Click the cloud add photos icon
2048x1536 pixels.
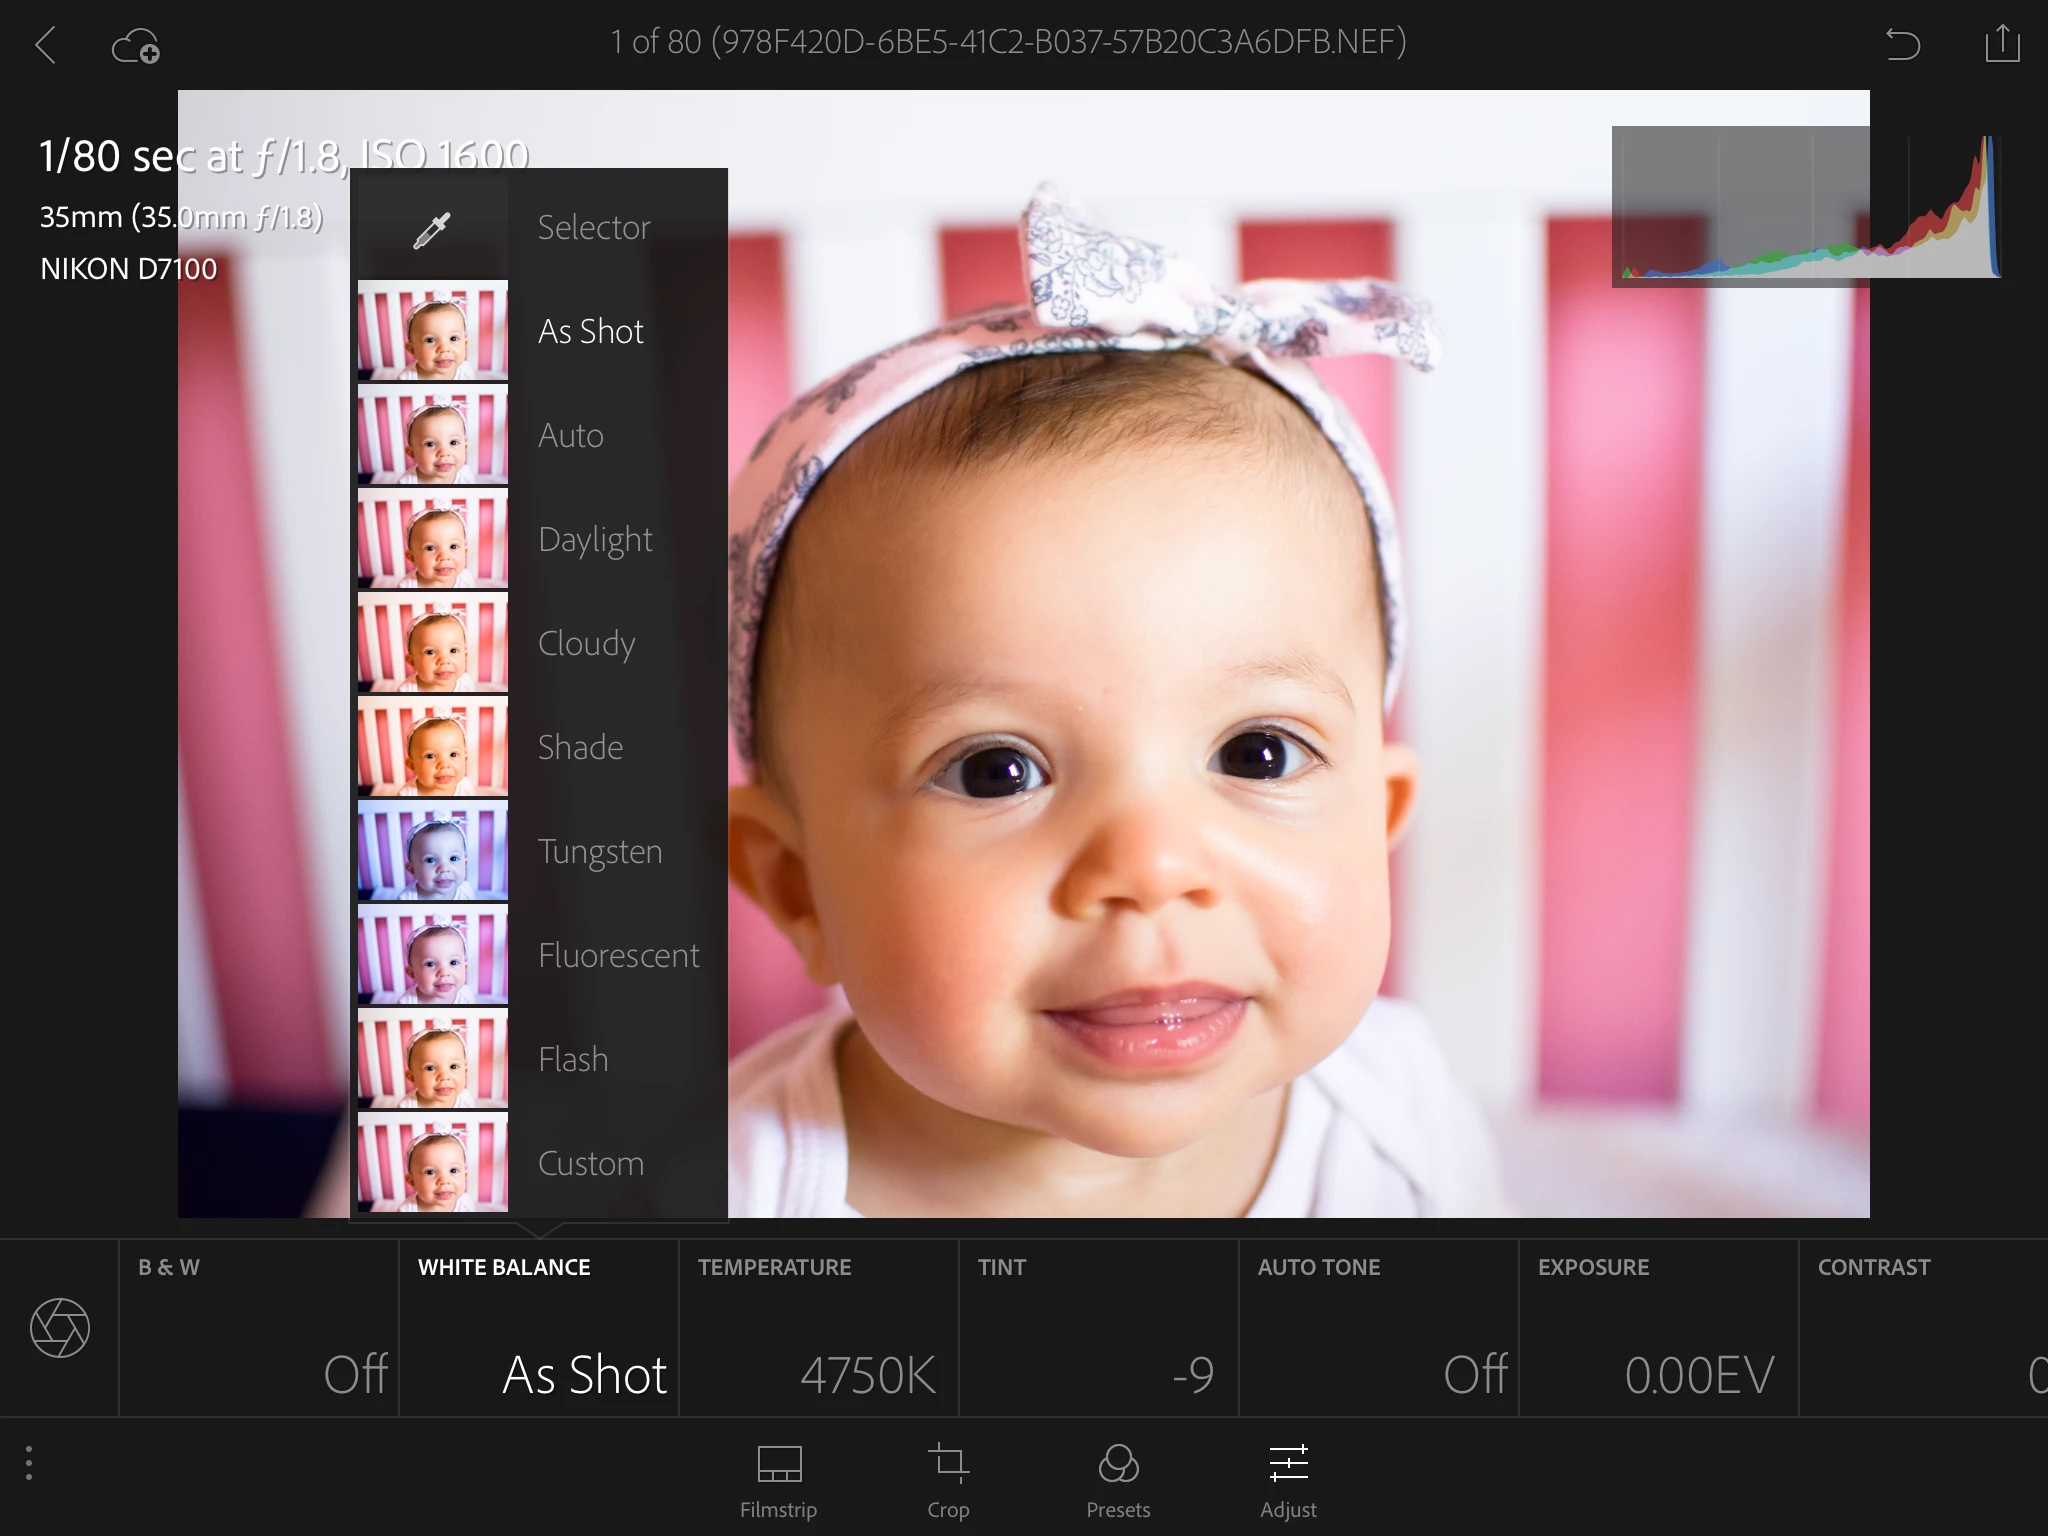(x=136, y=46)
